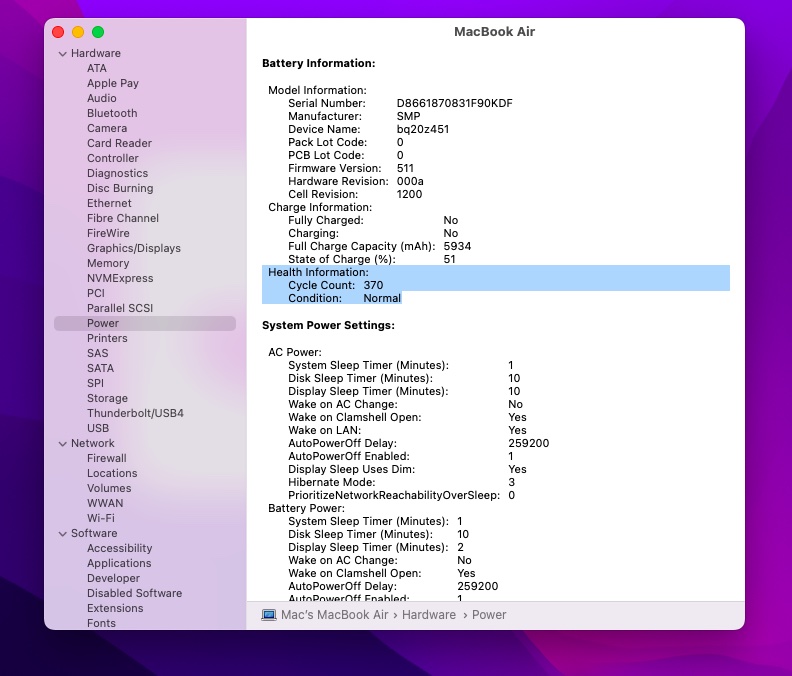Image resolution: width=792 pixels, height=676 pixels.
Task: Select the Power item in sidebar
Action: [x=103, y=323]
